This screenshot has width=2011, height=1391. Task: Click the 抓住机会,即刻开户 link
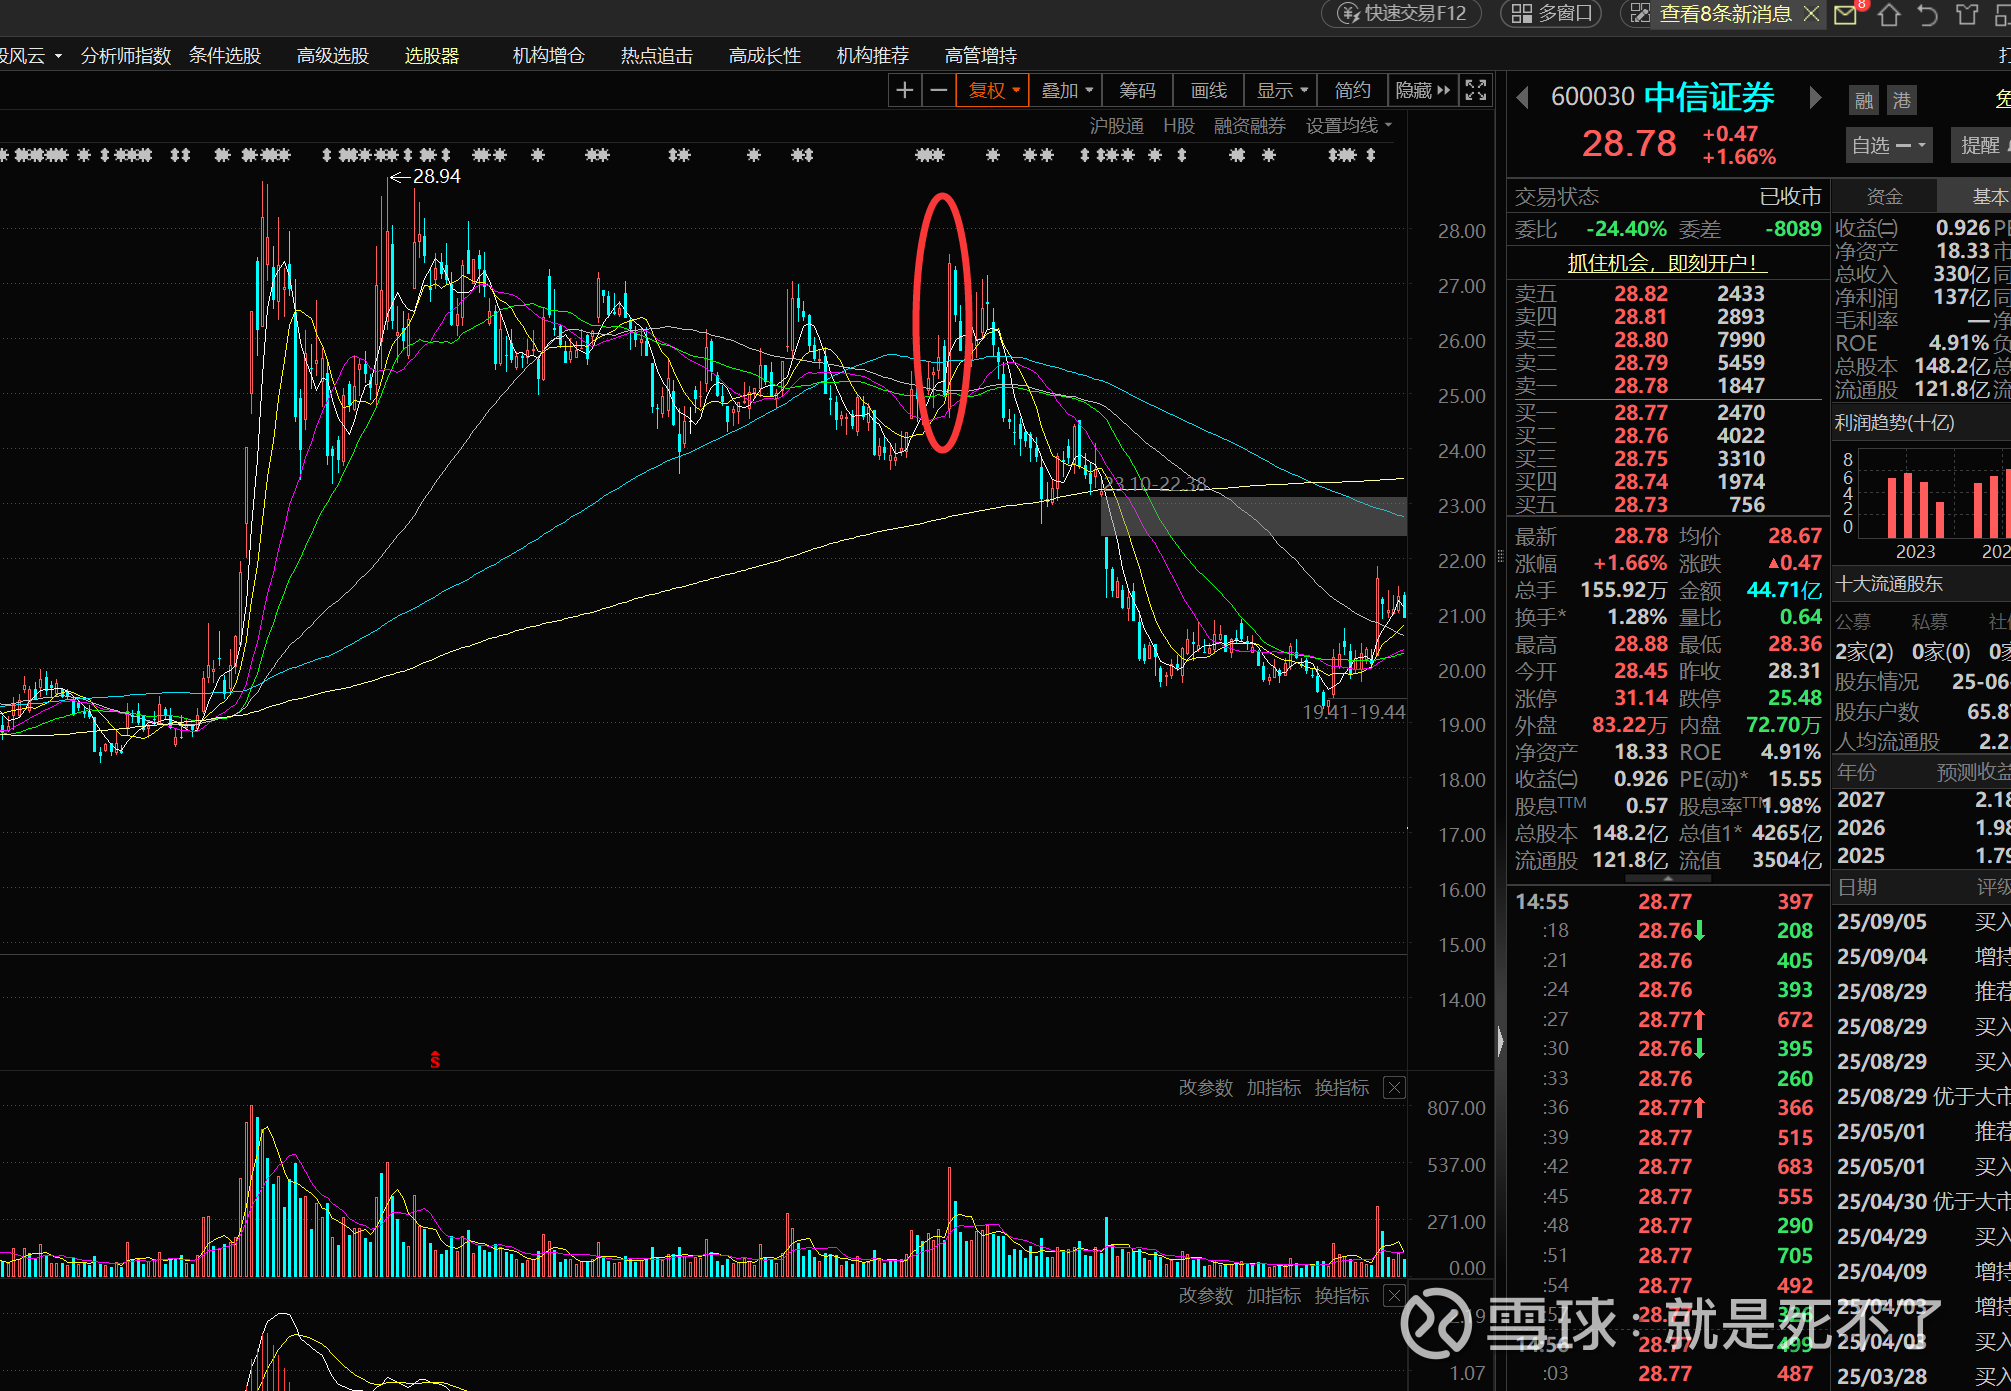1667,263
